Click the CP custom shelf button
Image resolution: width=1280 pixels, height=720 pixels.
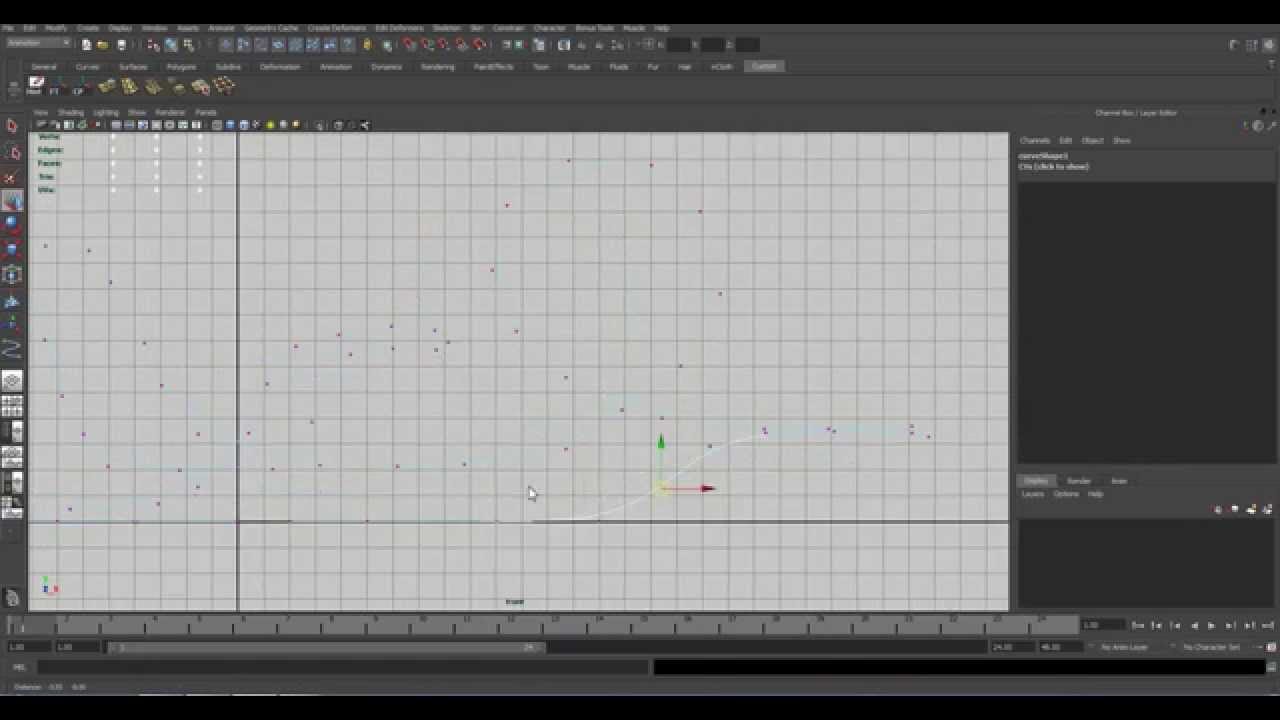(79, 87)
